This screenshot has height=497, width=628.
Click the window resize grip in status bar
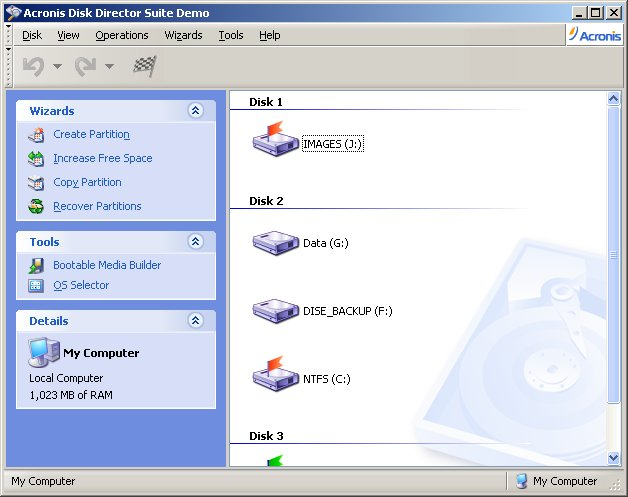[x=615, y=485]
